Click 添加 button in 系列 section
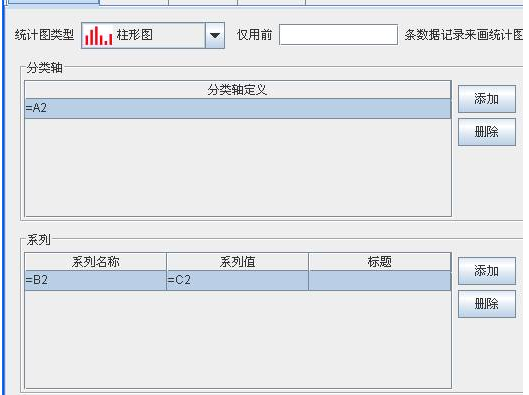This screenshot has width=529, height=395. click(486, 271)
